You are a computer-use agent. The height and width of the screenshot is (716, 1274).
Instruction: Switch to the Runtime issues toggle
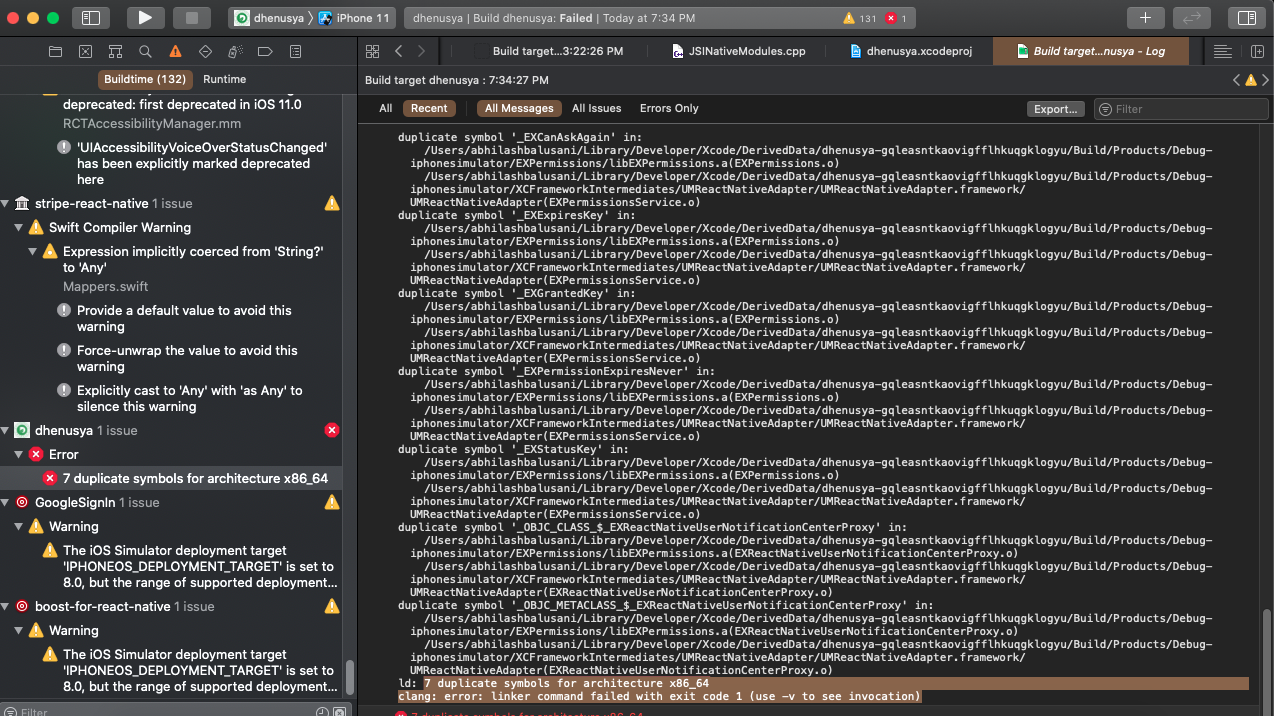[x=224, y=79]
